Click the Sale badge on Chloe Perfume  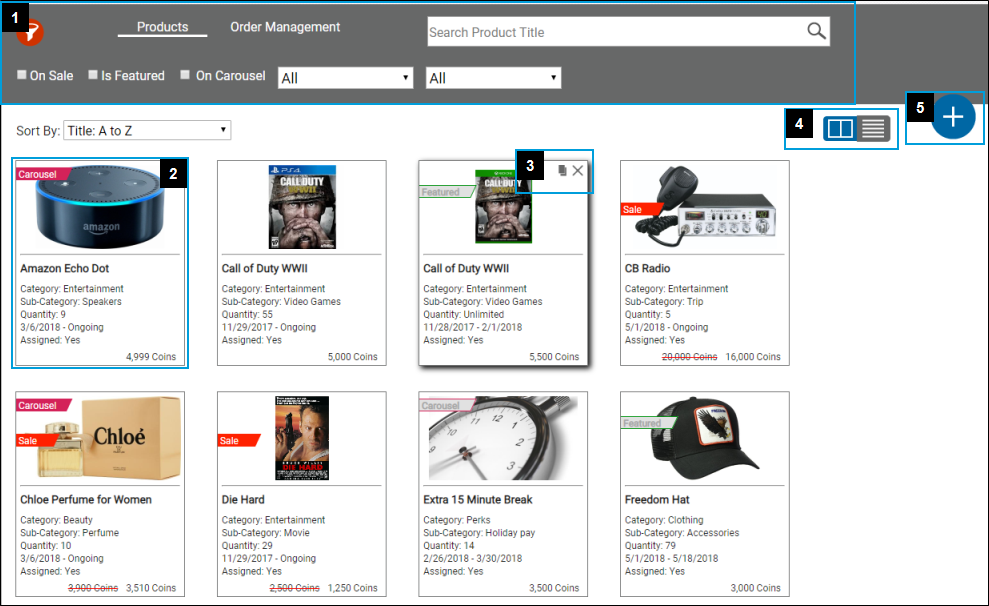point(36,440)
